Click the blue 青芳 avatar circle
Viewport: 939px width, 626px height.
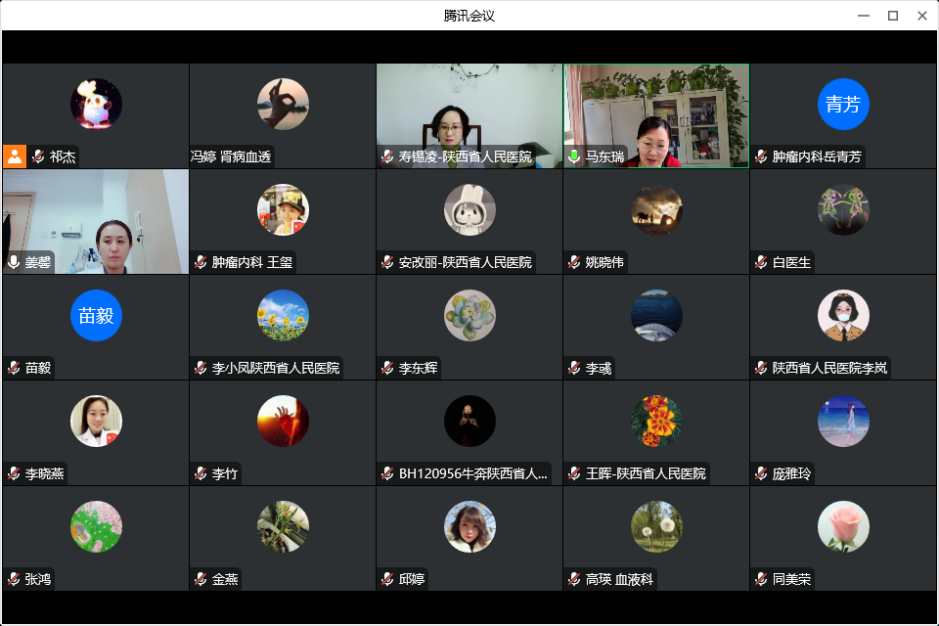tap(843, 104)
